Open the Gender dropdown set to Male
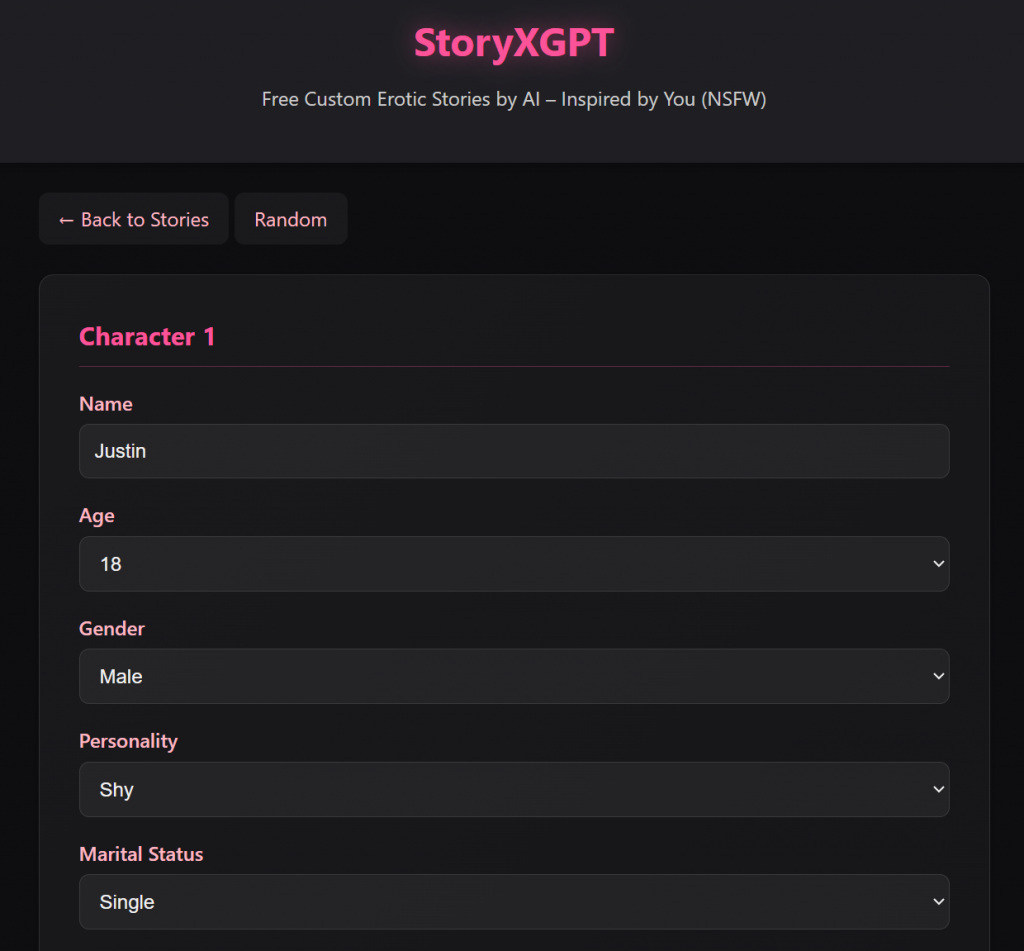 (x=513, y=677)
